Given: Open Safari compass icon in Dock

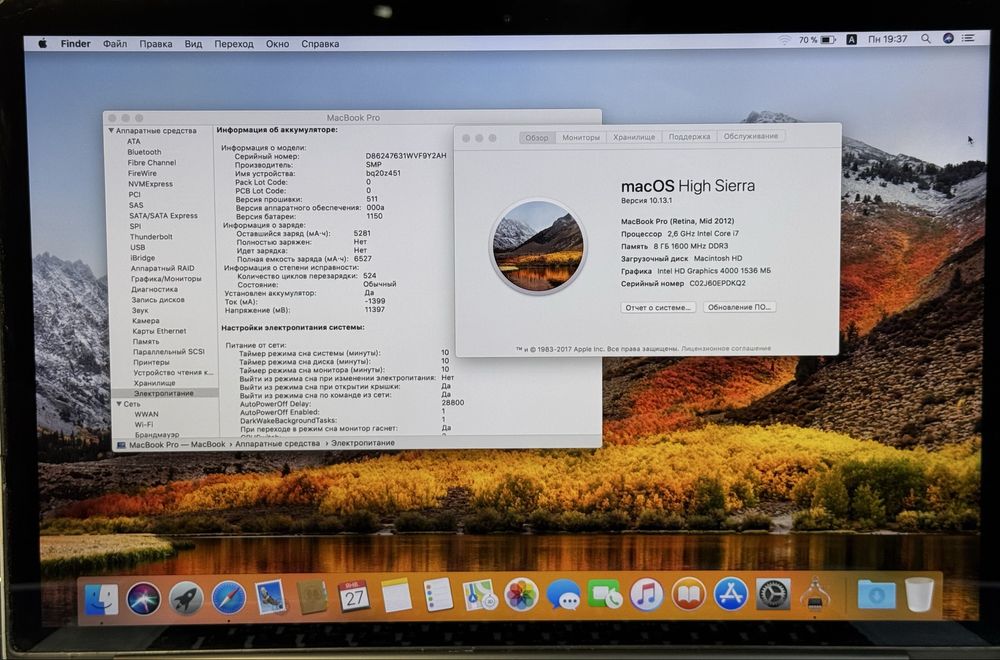Looking at the screenshot, I should 228,598.
